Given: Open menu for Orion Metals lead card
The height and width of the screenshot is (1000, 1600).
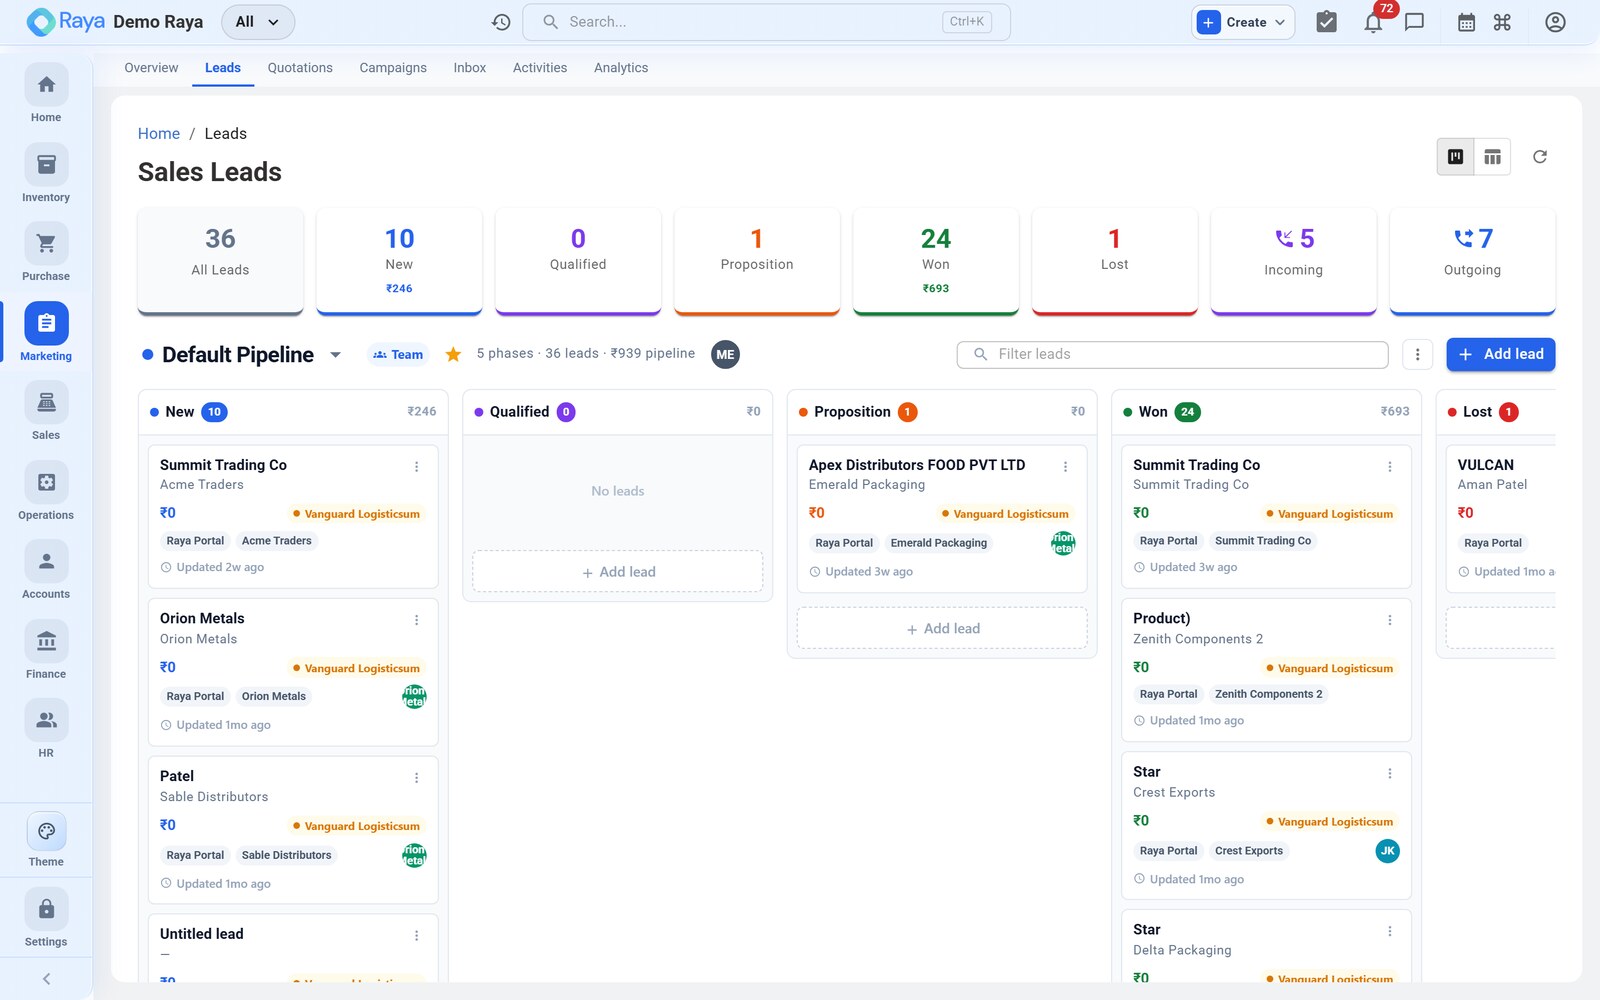Looking at the screenshot, I should pos(417,621).
